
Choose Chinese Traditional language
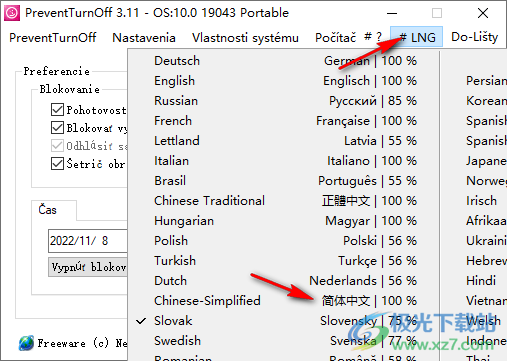pos(284,201)
